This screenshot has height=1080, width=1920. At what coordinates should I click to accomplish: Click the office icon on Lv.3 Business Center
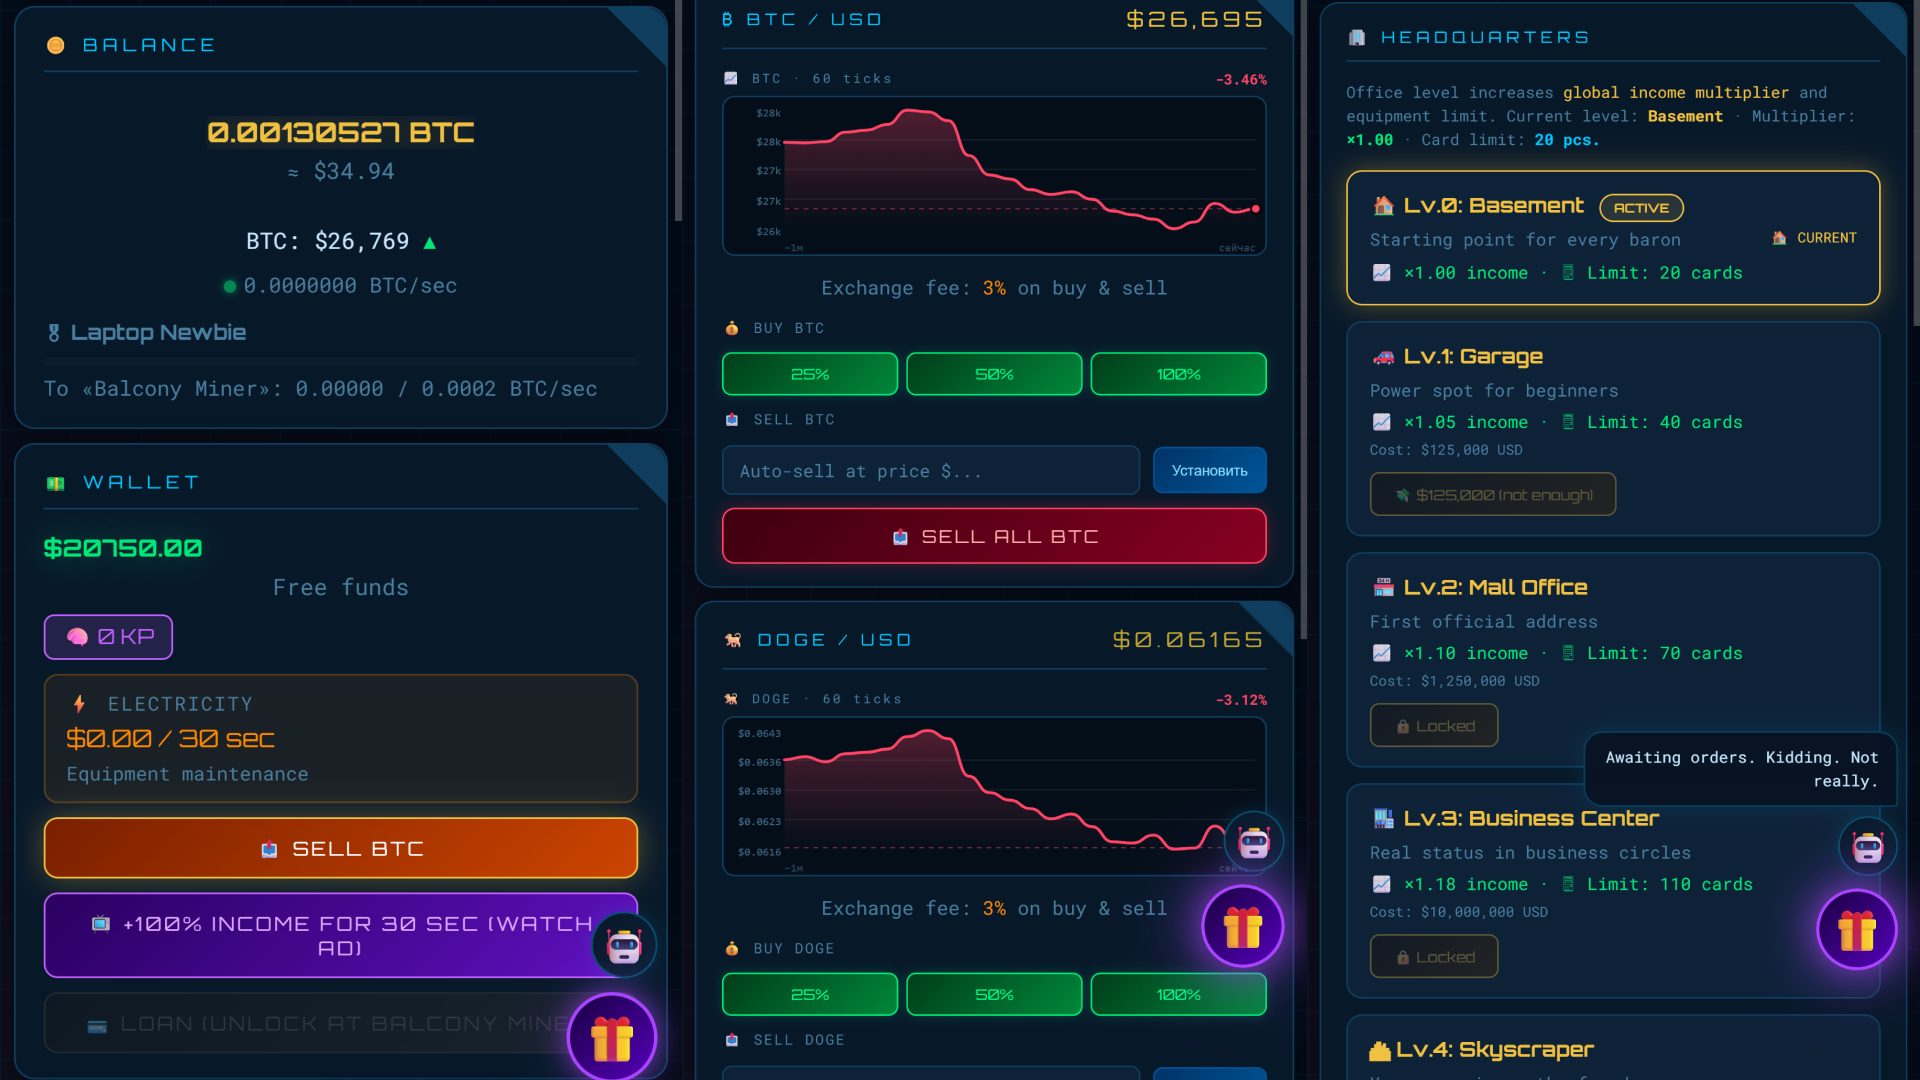1384,819
